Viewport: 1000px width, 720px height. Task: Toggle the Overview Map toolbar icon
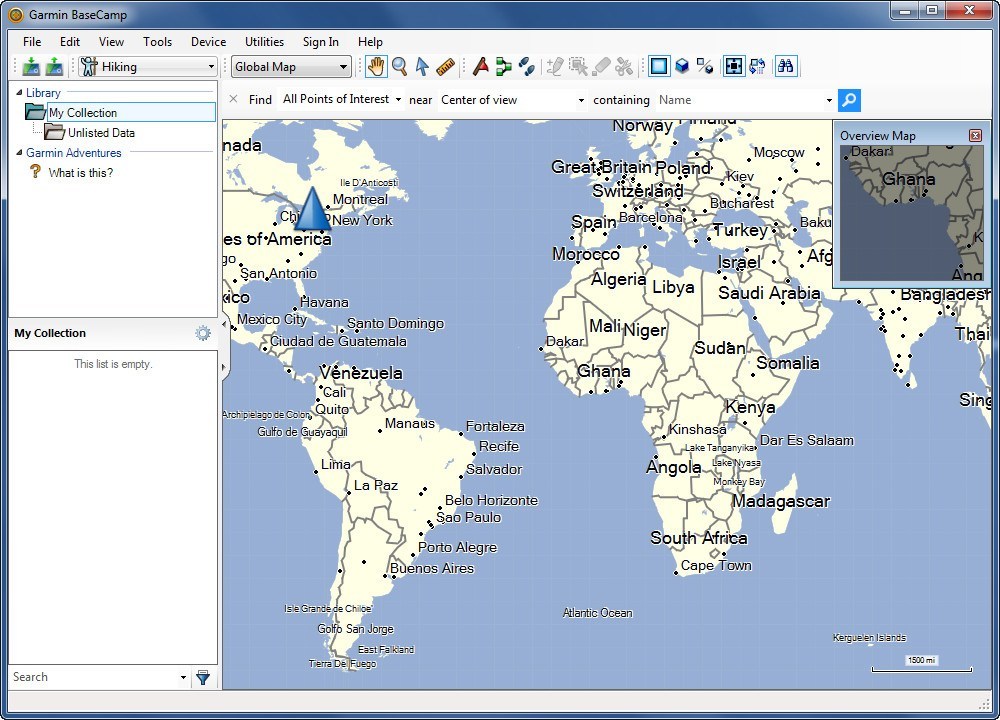click(x=734, y=66)
